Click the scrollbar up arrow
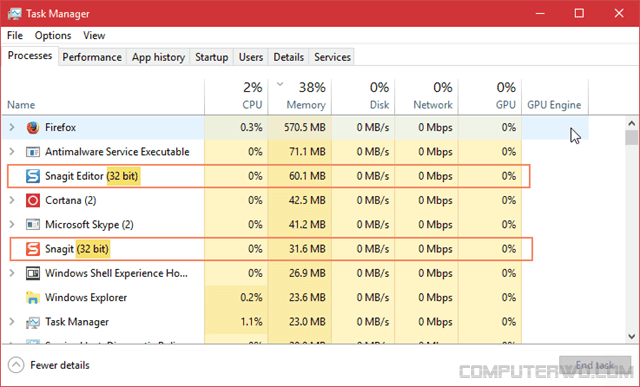640x387 pixels. click(631, 123)
